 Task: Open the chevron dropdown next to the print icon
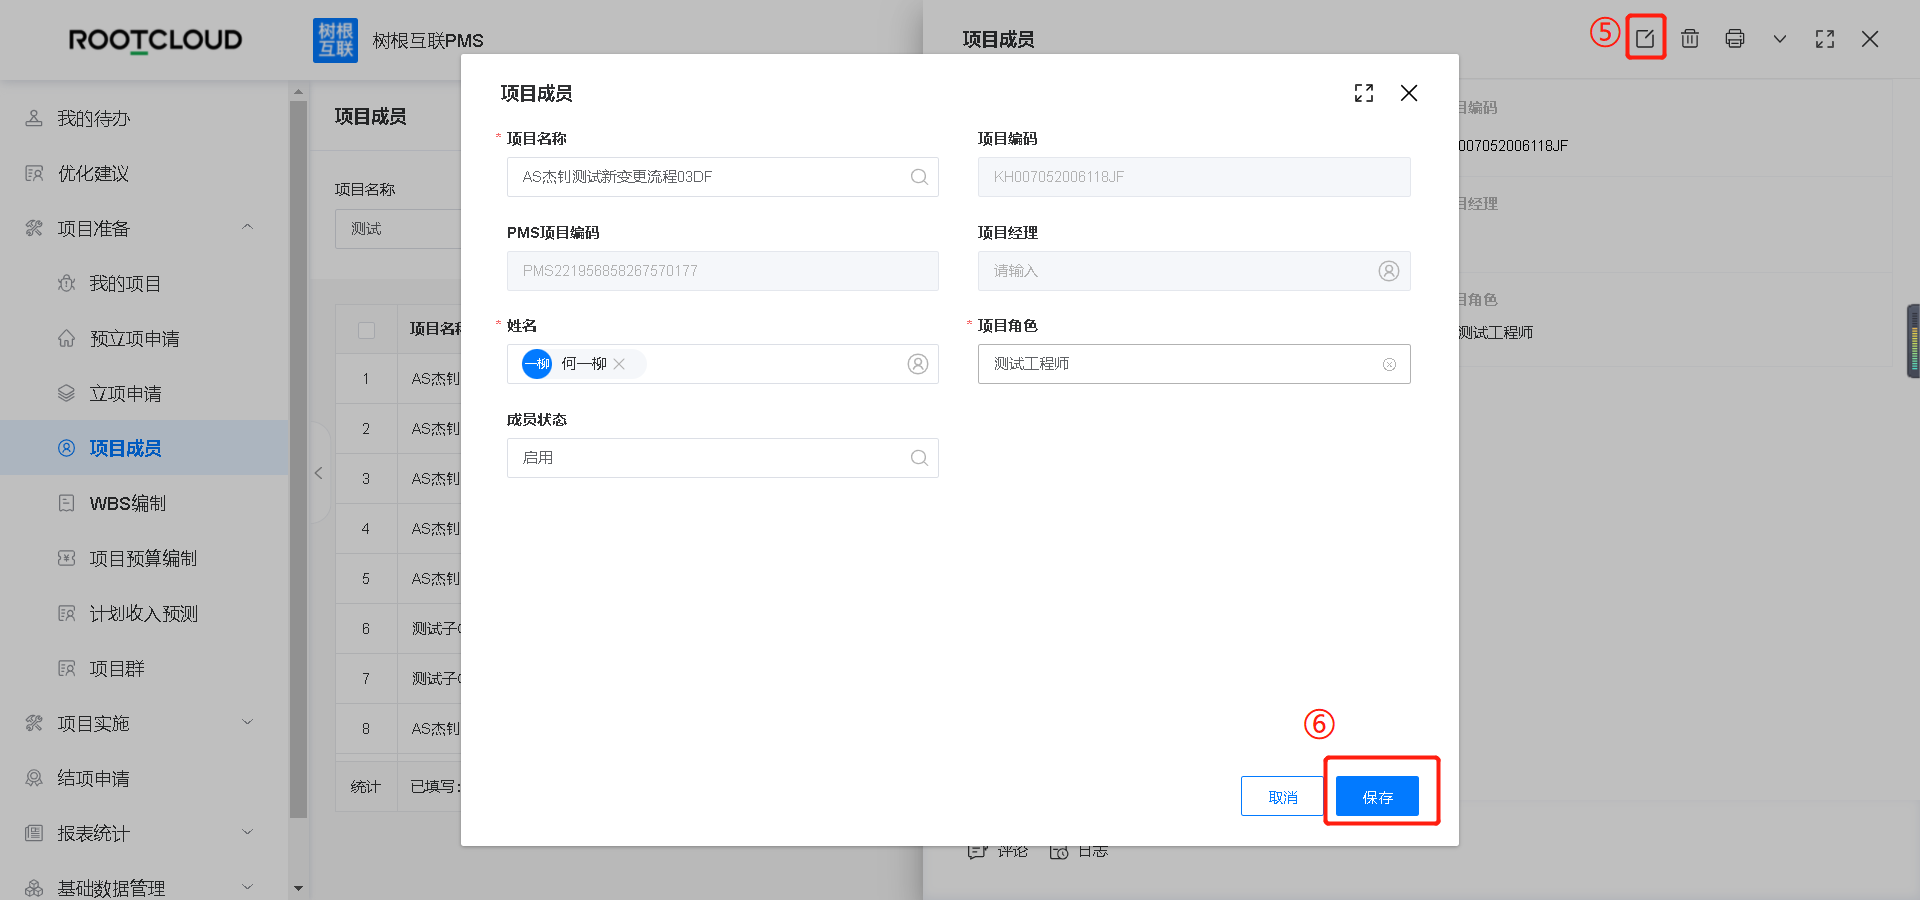click(1780, 39)
